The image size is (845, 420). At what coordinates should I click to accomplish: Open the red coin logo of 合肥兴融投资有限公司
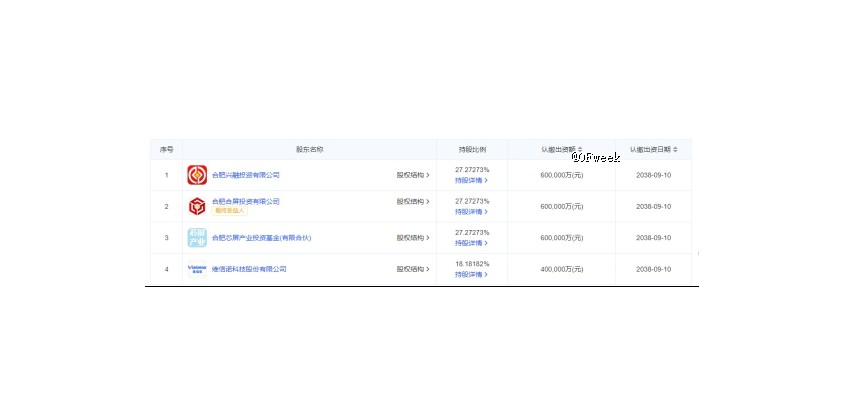(197, 175)
